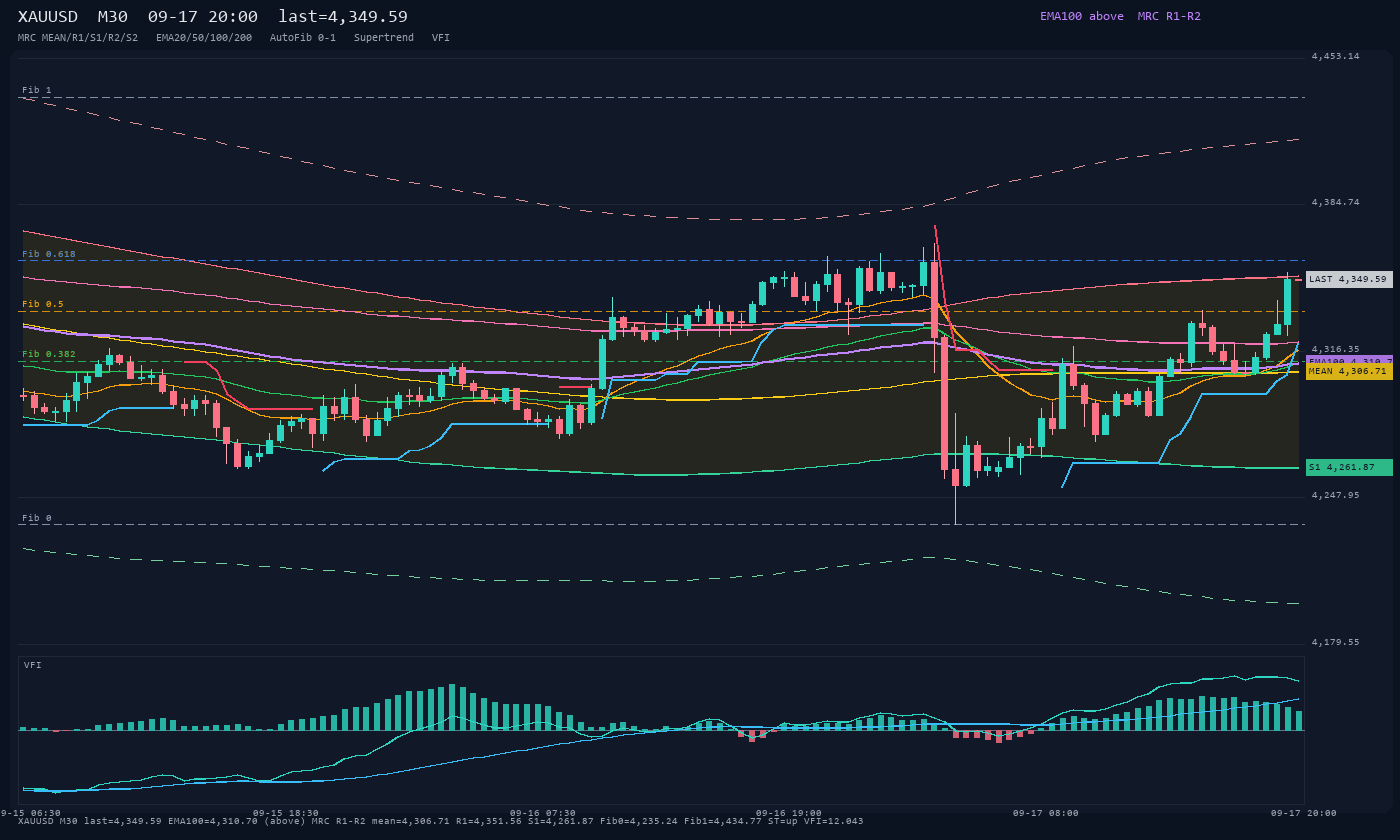Viewport: 1400px width, 840px height.
Task: Click the "MRC MEAN/R1/S1/R2/S2" indicator label
Action: click(x=78, y=37)
